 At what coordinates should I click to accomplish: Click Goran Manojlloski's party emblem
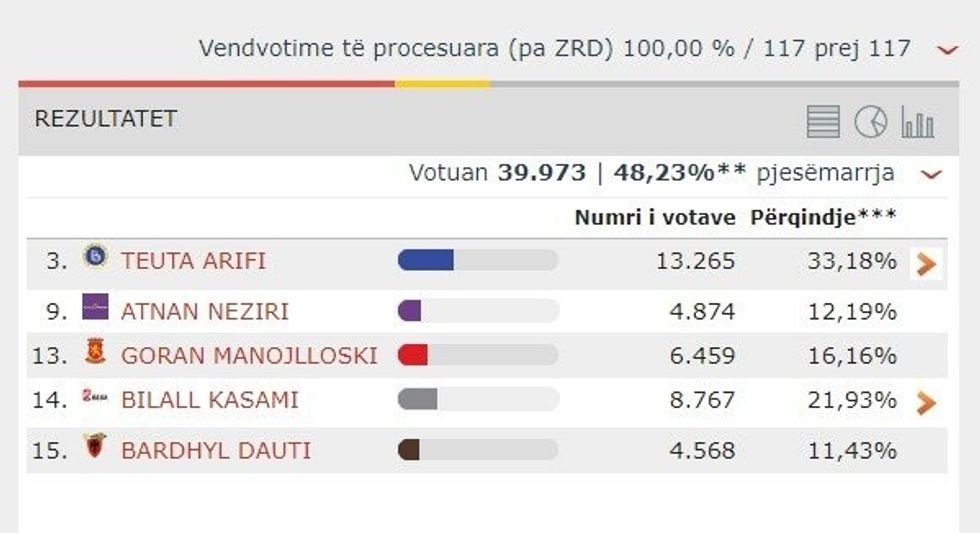point(95,352)
